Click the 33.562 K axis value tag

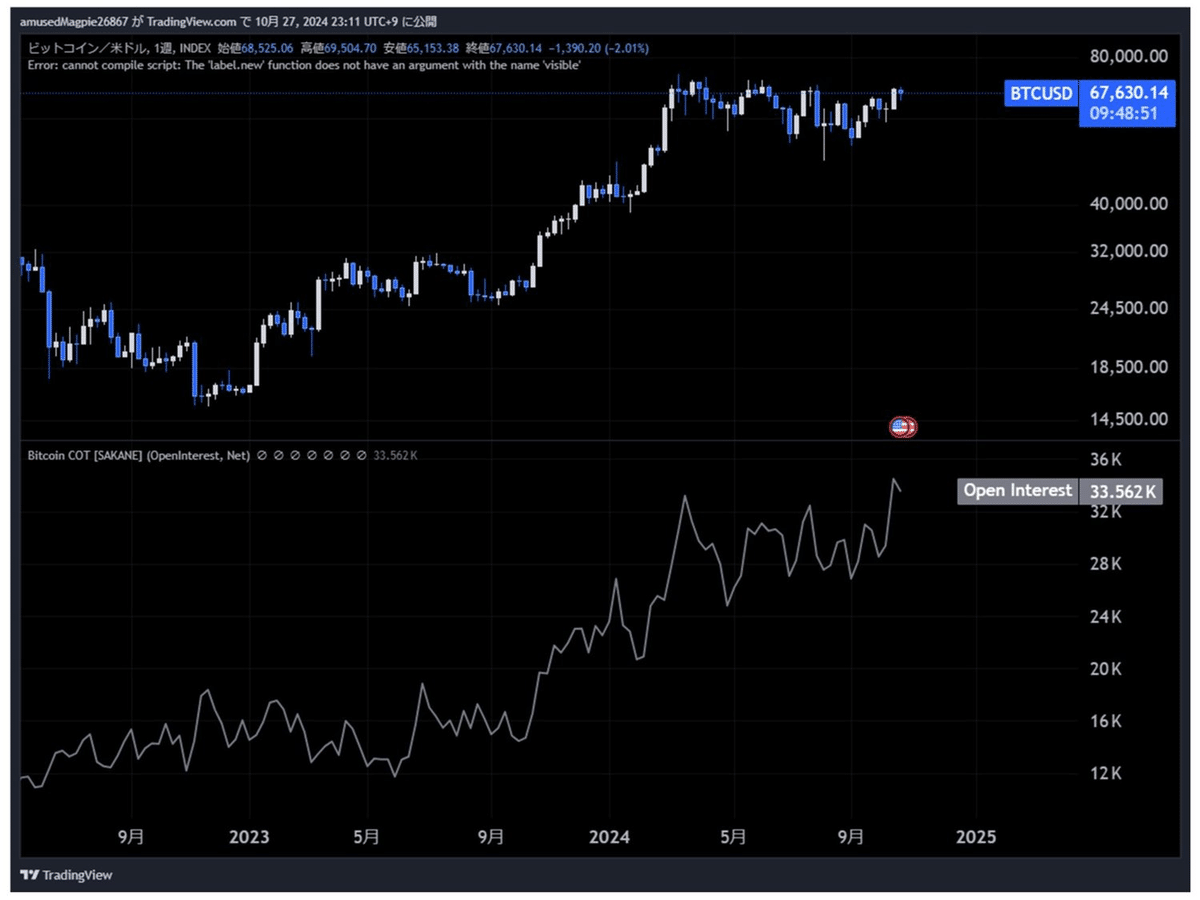click(1122, 491)
